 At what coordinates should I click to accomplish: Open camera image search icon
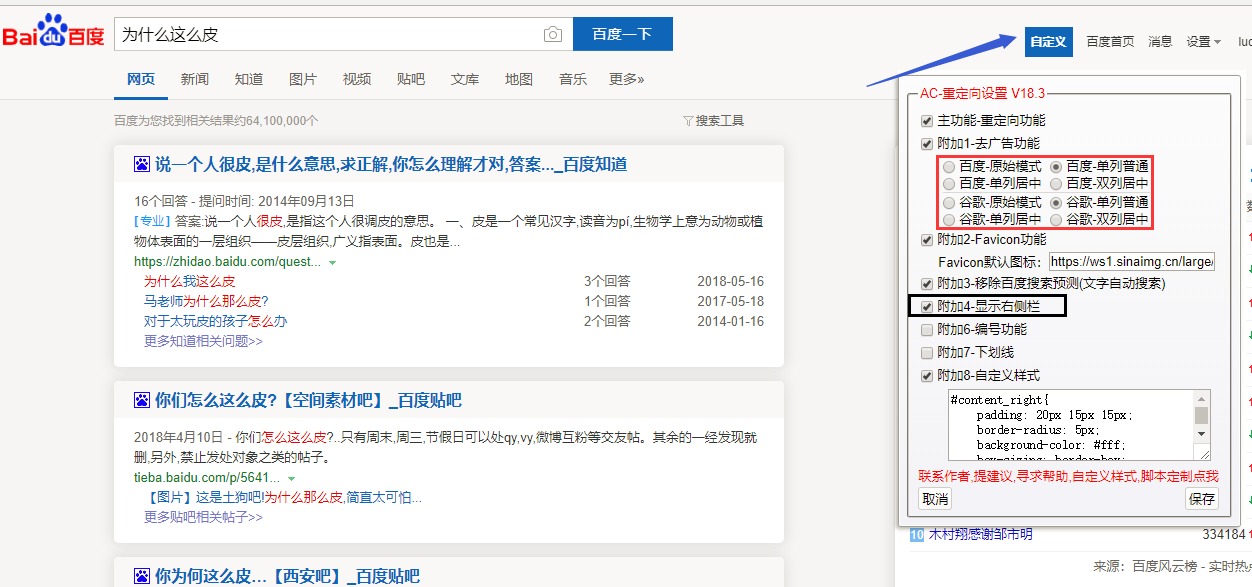coord(552,34)
